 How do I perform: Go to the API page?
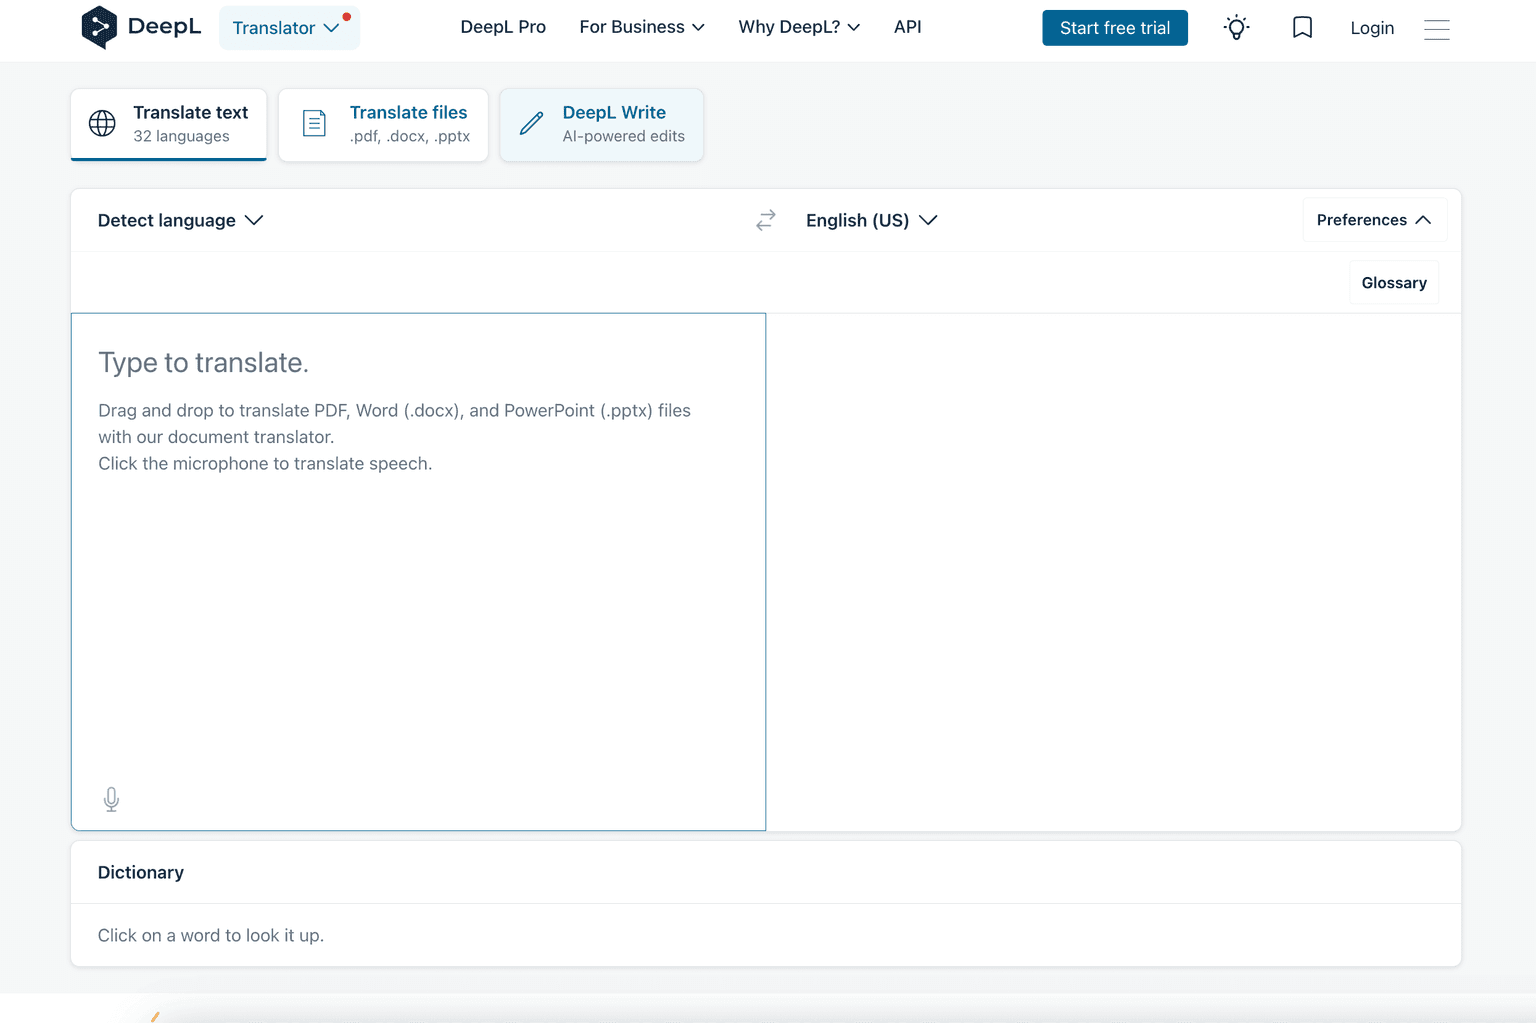907,27
